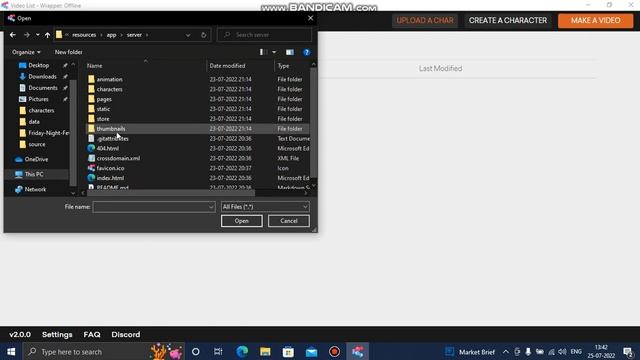Open Settings in Wrapper Offline footer

[x=57, y=335]
